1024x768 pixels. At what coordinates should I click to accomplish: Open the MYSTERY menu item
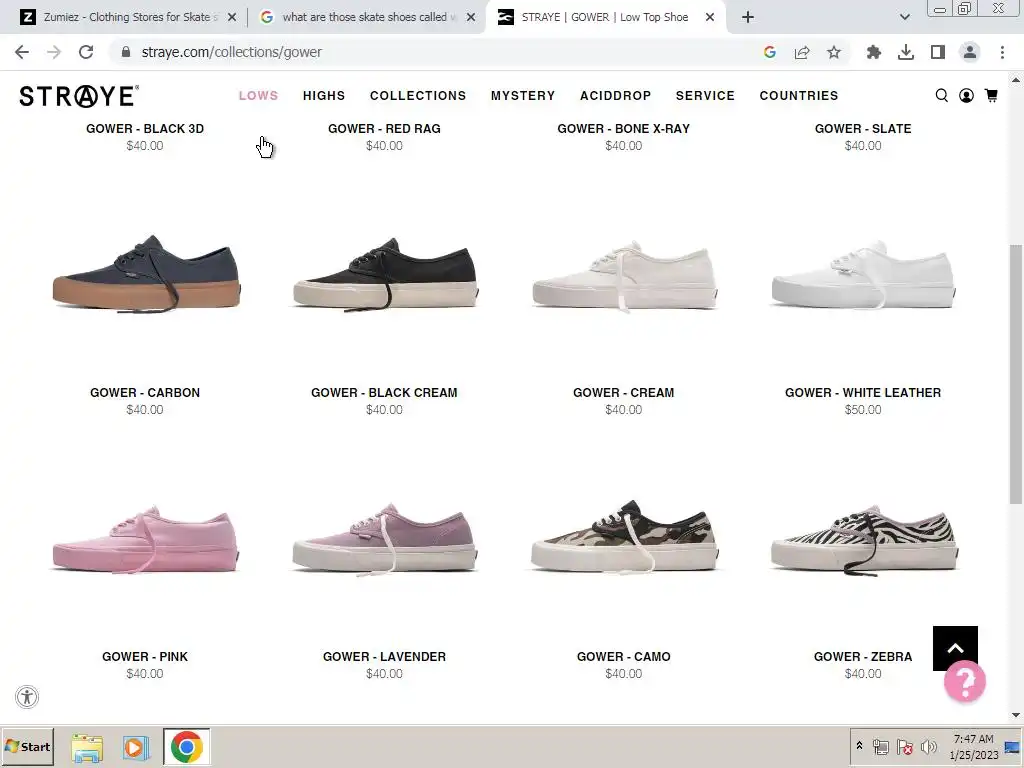[x=523, y=95]
